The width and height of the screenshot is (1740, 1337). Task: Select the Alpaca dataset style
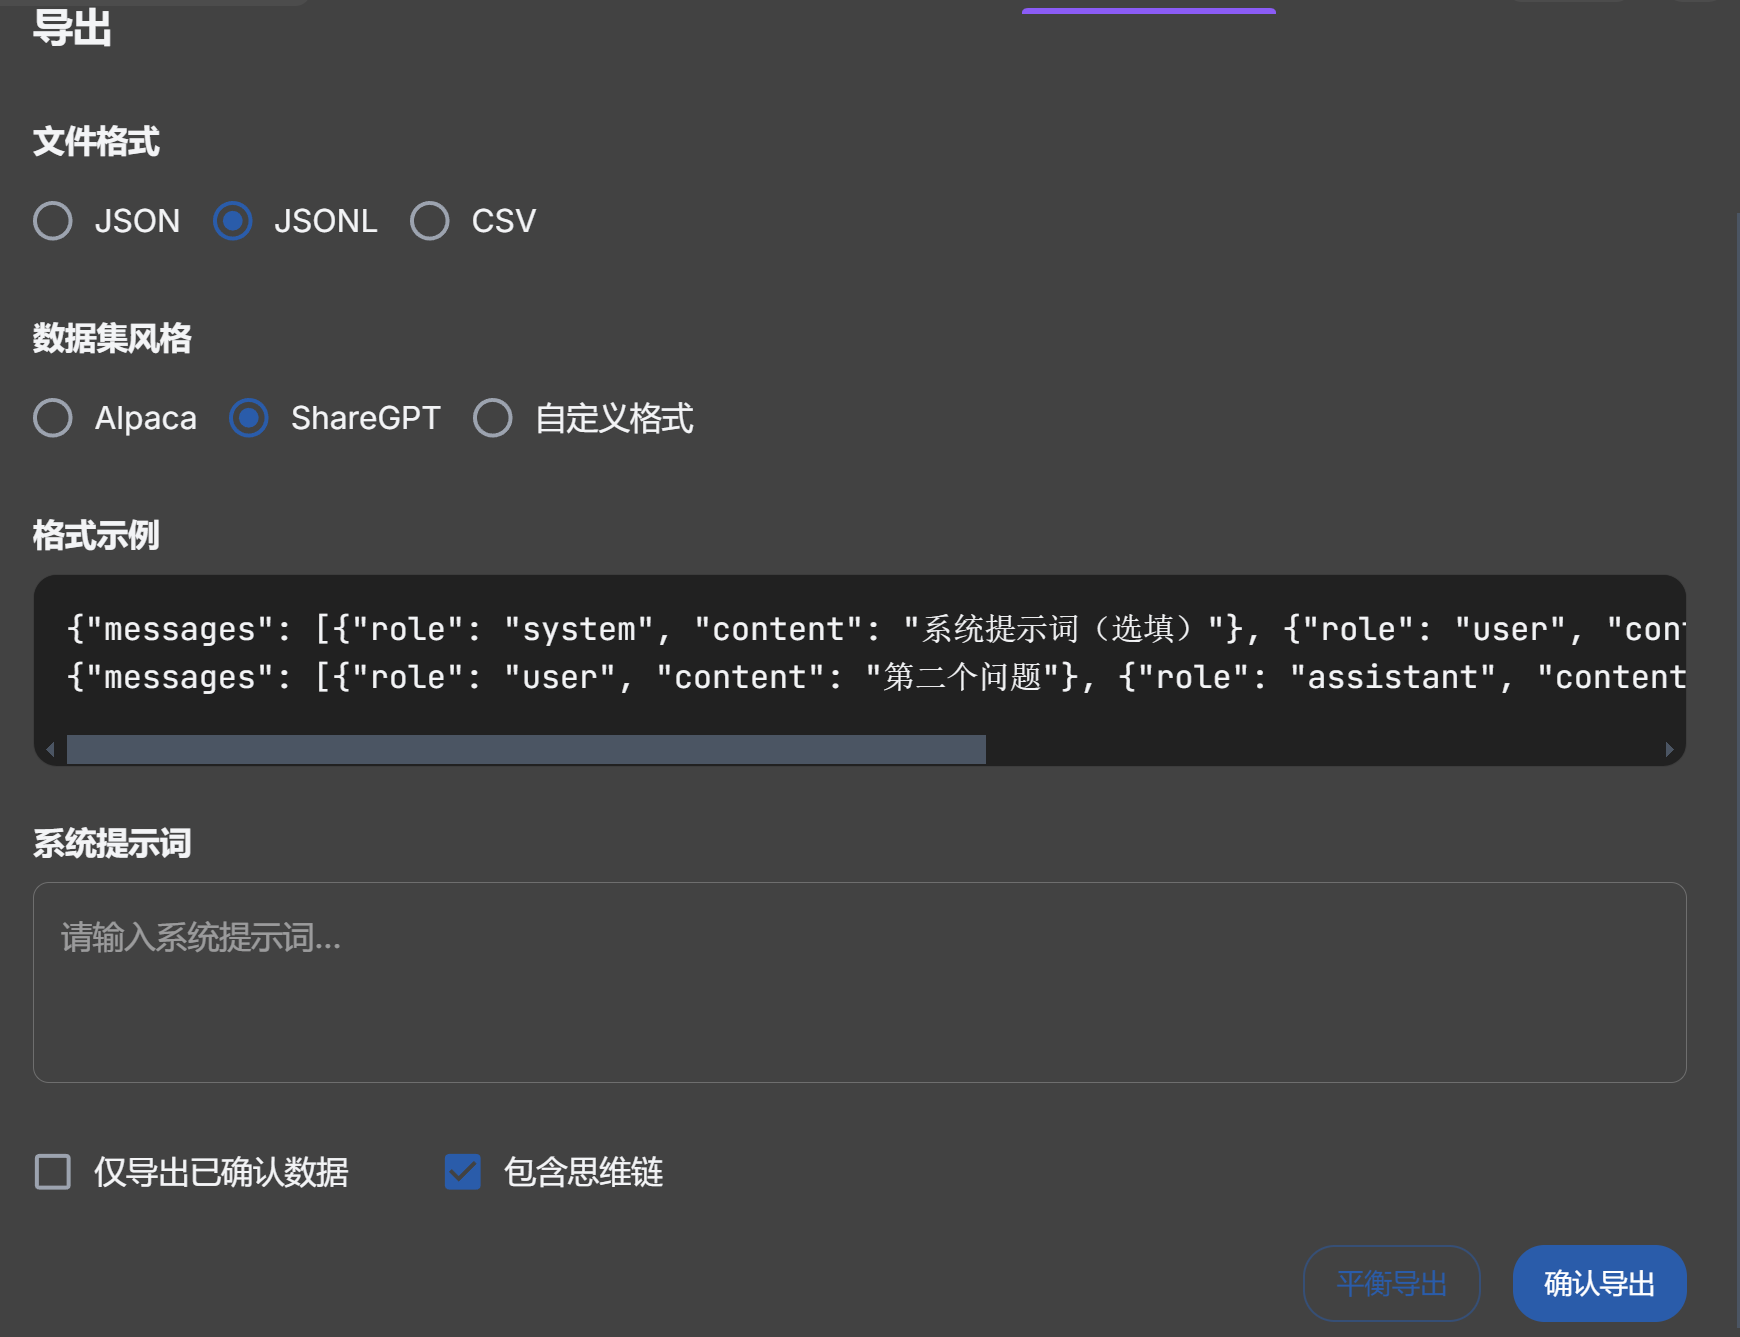[x=53, y=418]
